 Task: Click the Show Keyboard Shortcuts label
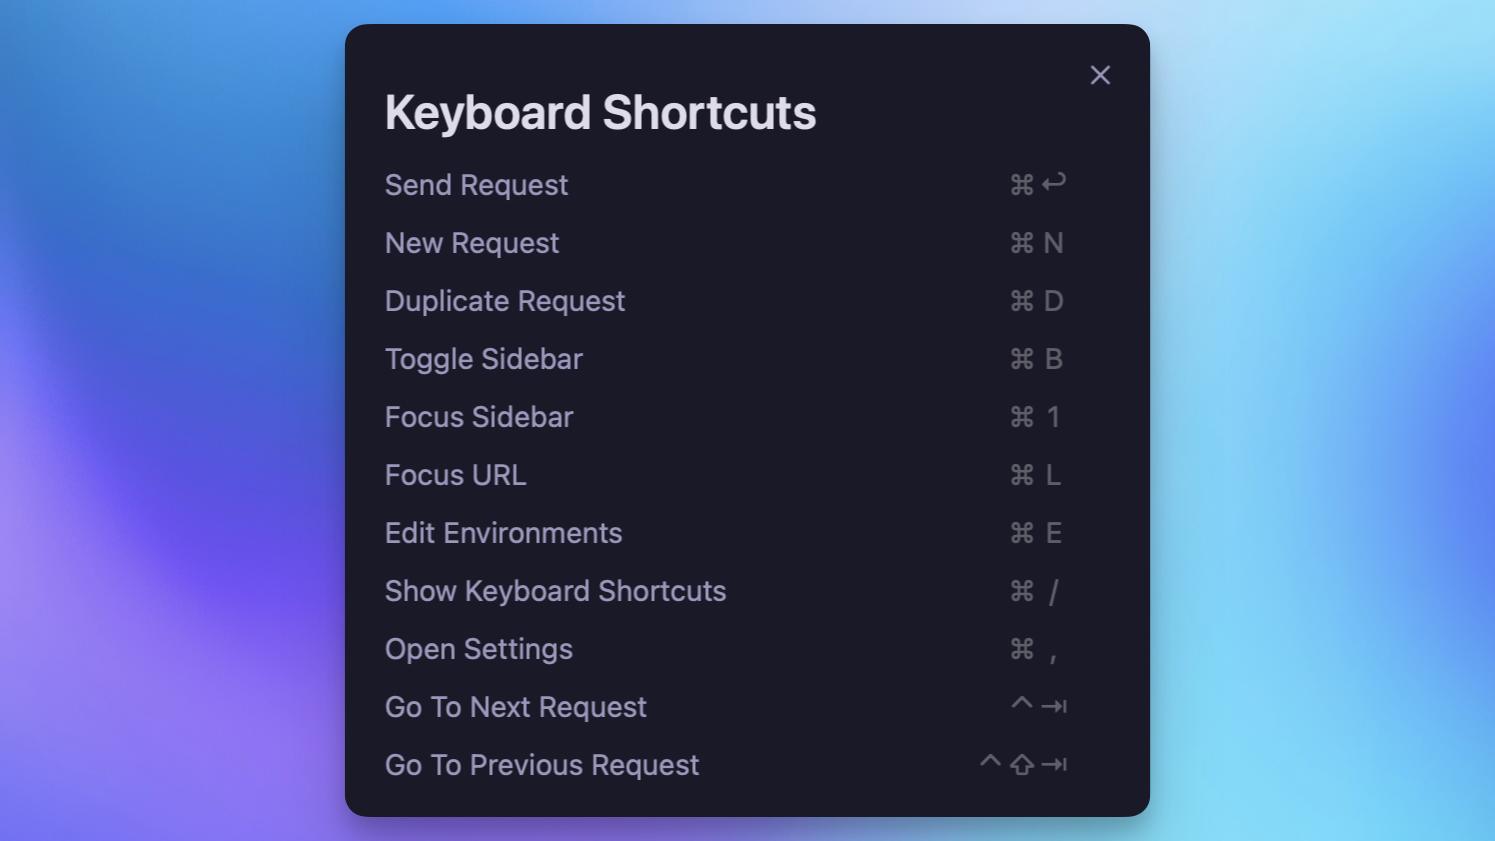coord(555,591)
